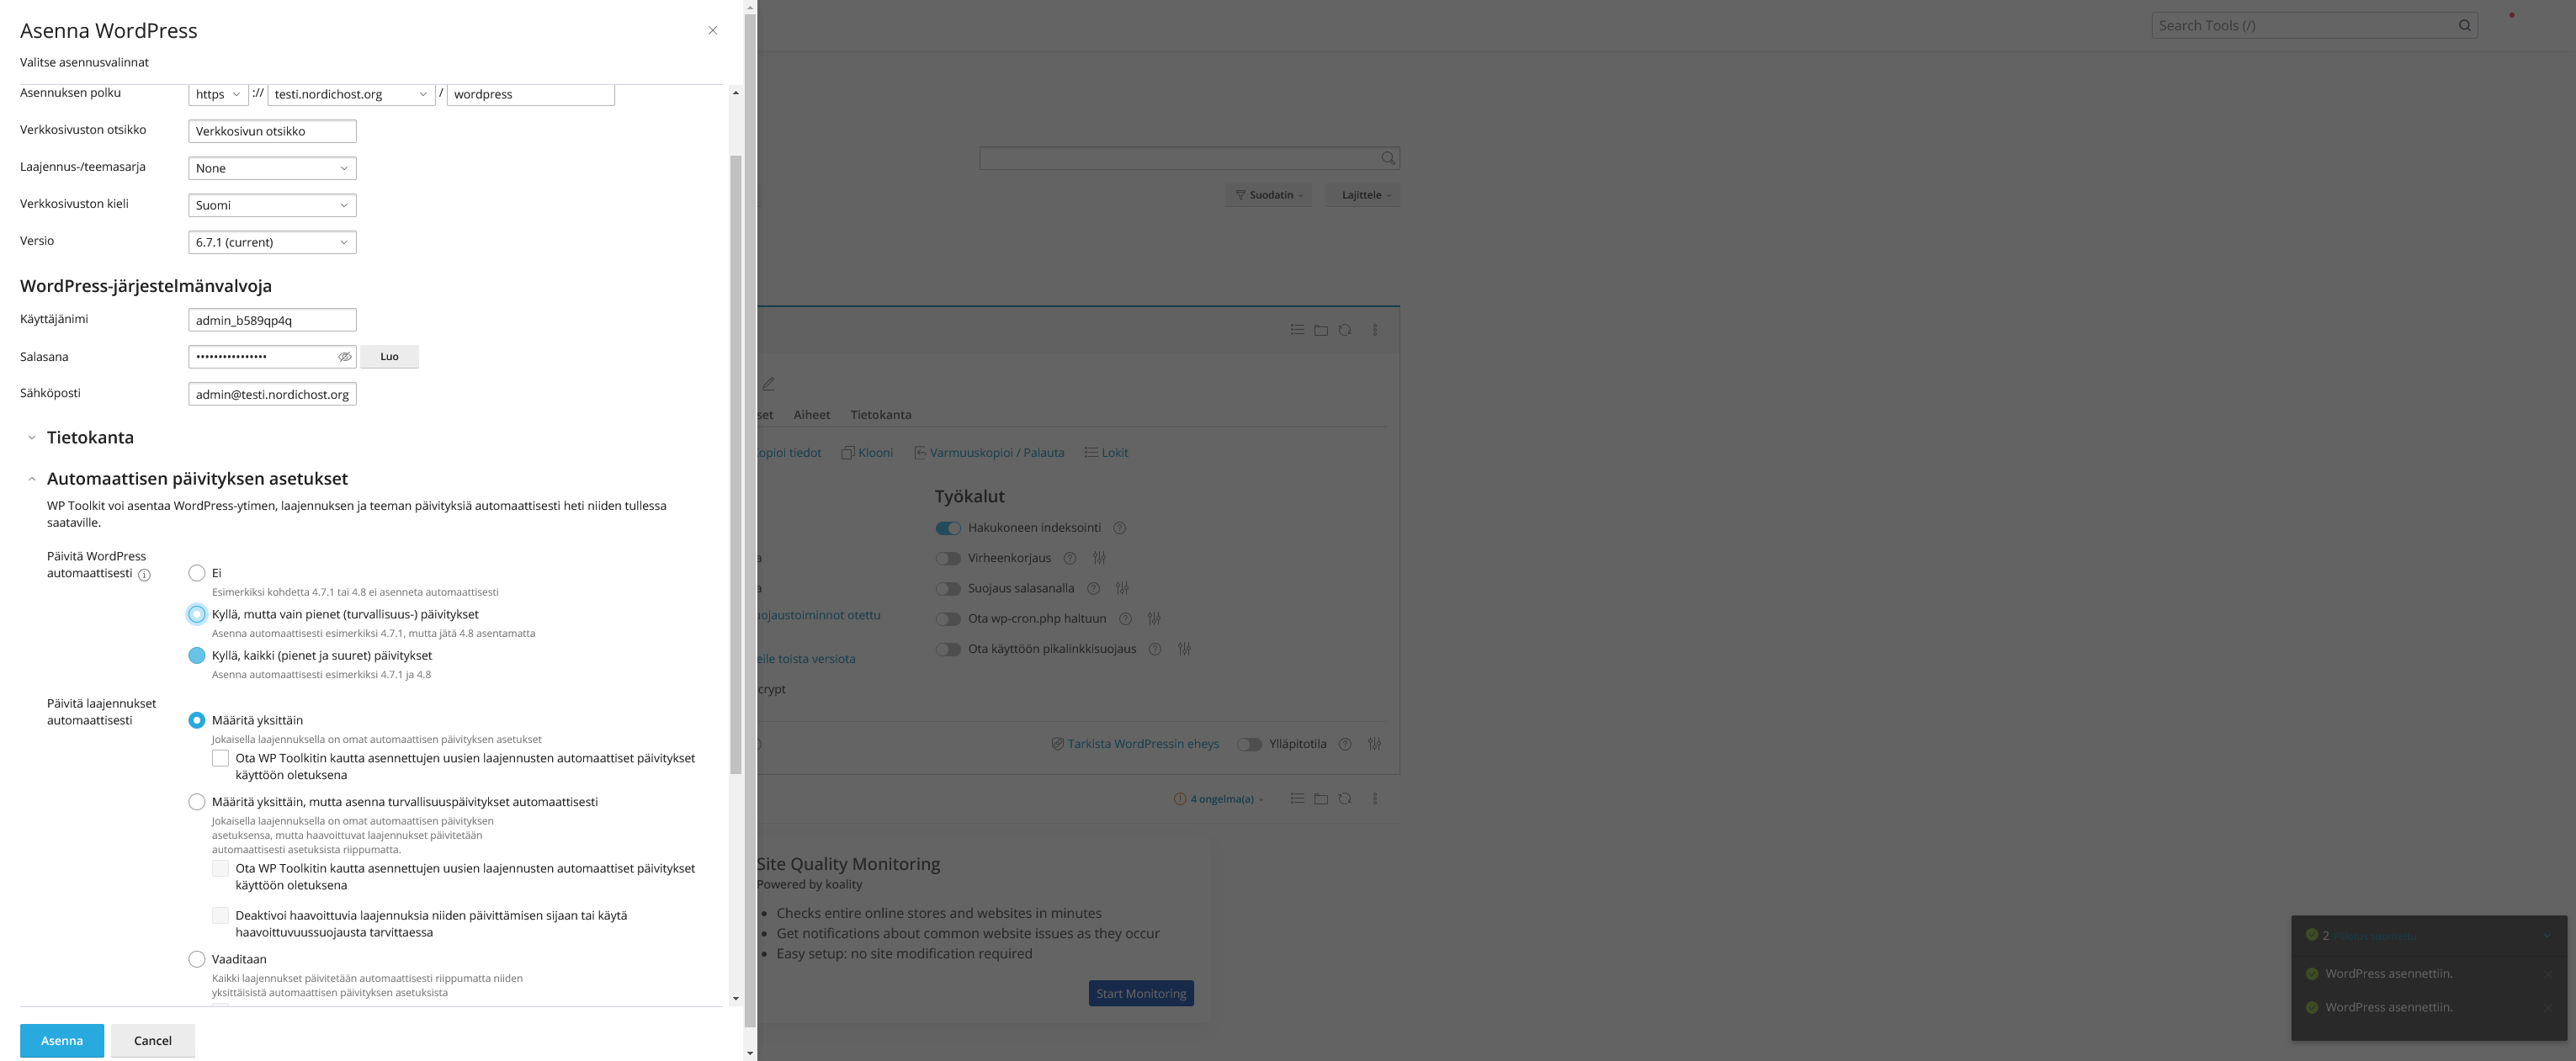Click the Käyttäjänimi input field
This screenshot has height=1061, width=2576.
(272, 320)
